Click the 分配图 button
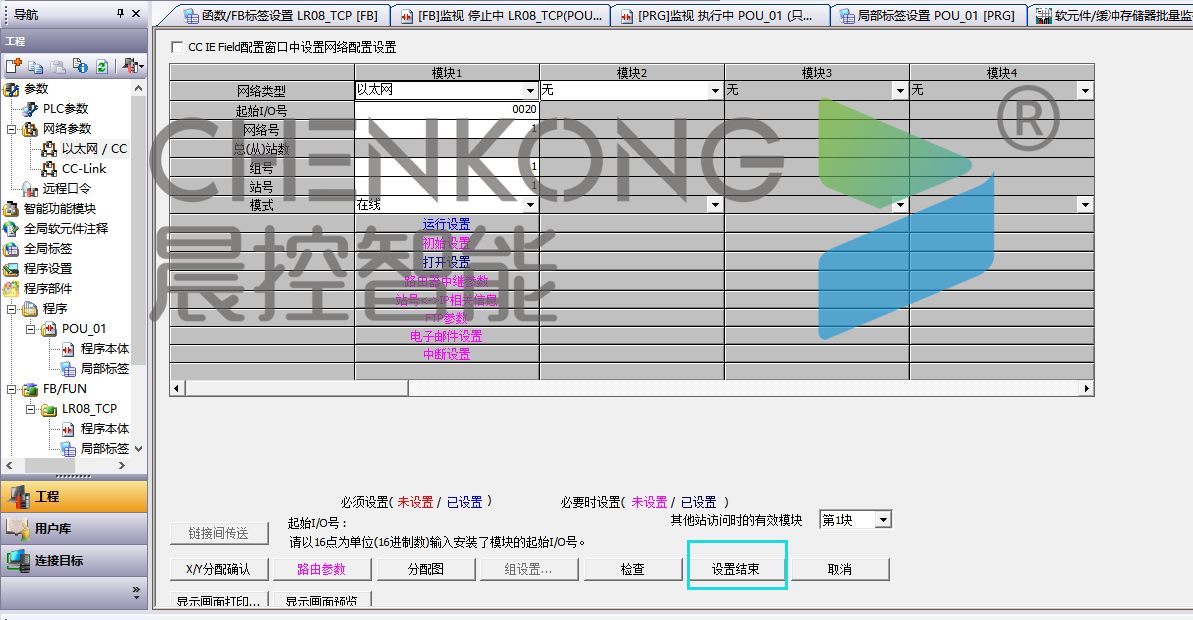Screen dimensions: 1193x620 point(425,569)
